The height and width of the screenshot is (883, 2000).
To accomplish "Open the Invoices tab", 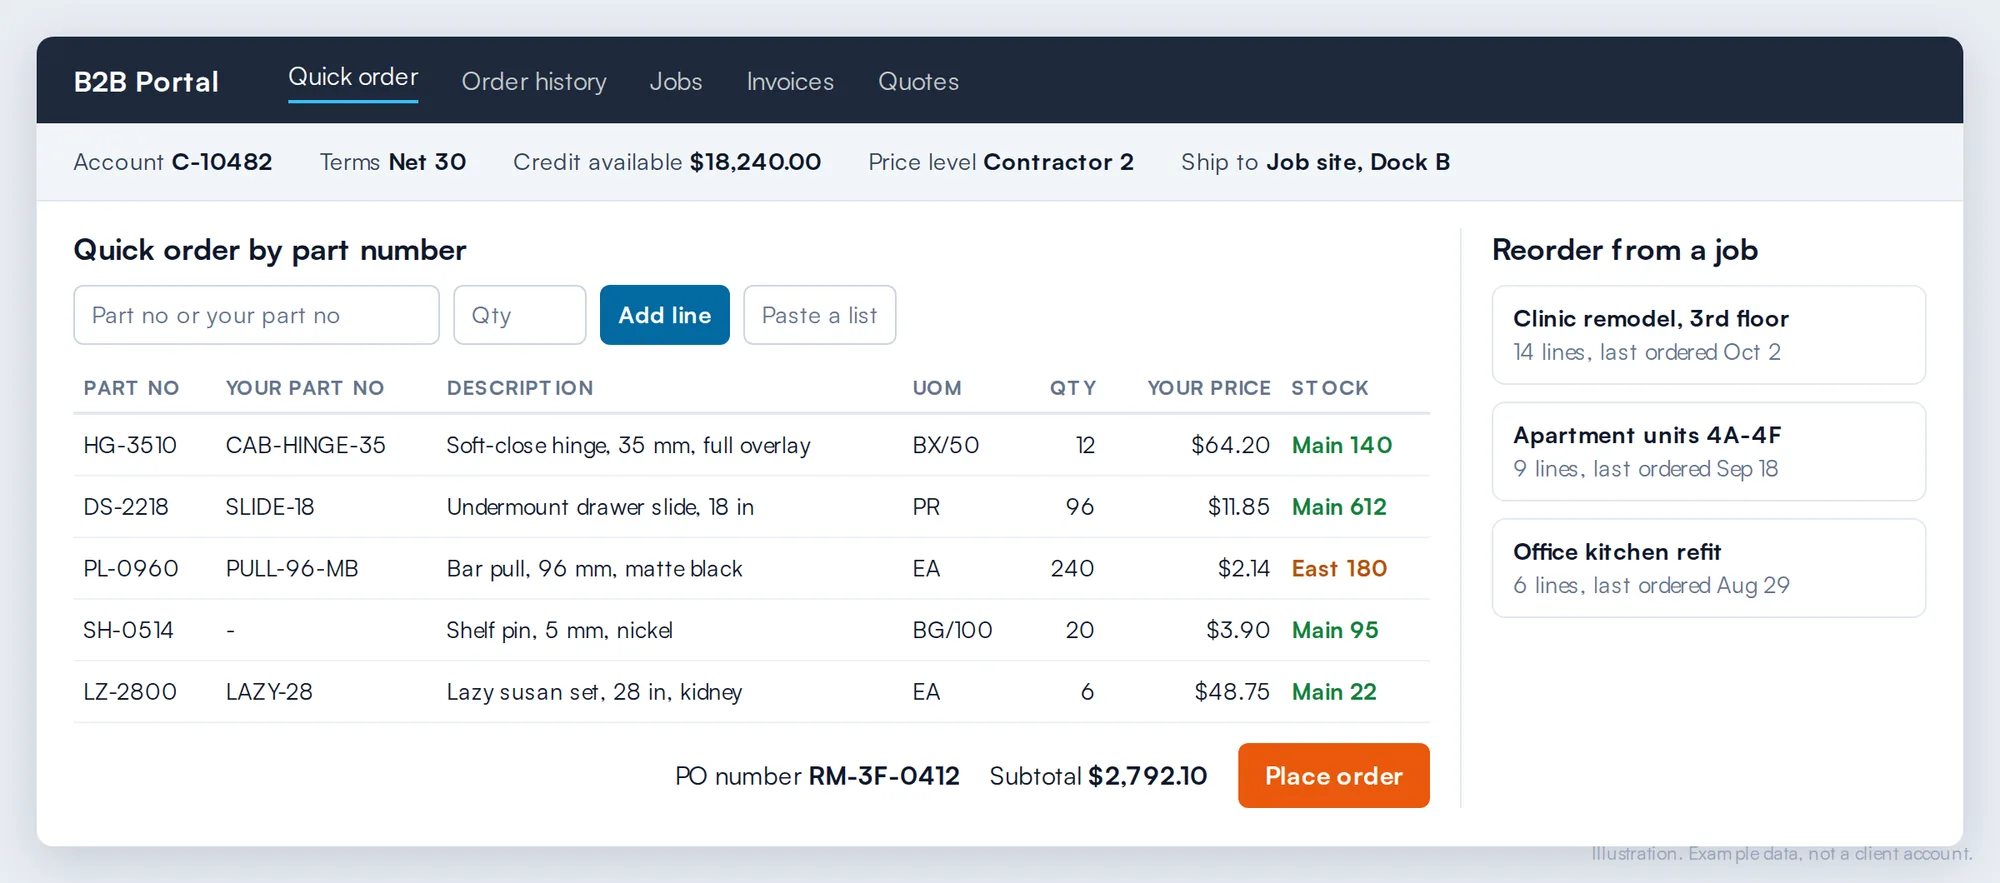I will click(790, 81).
